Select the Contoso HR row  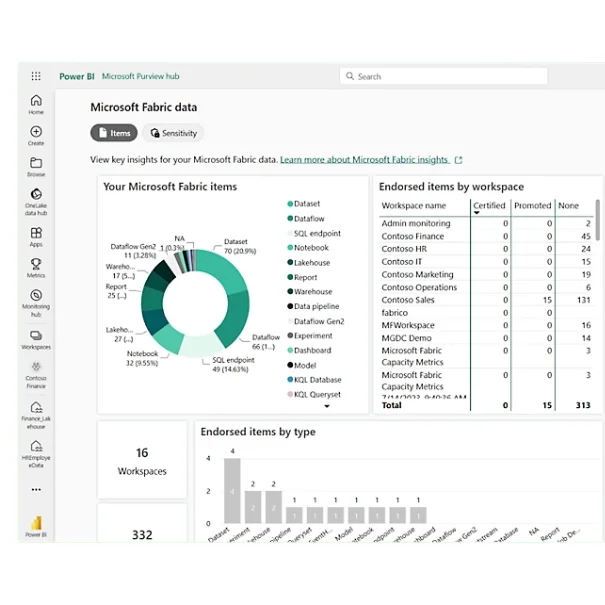486,249
